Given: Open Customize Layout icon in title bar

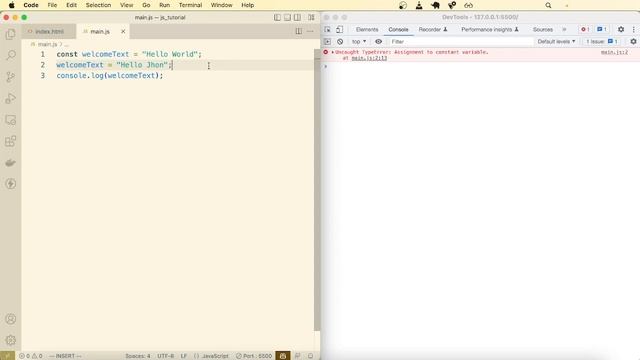Looking at the screenshot, I should tap(311, 17).
